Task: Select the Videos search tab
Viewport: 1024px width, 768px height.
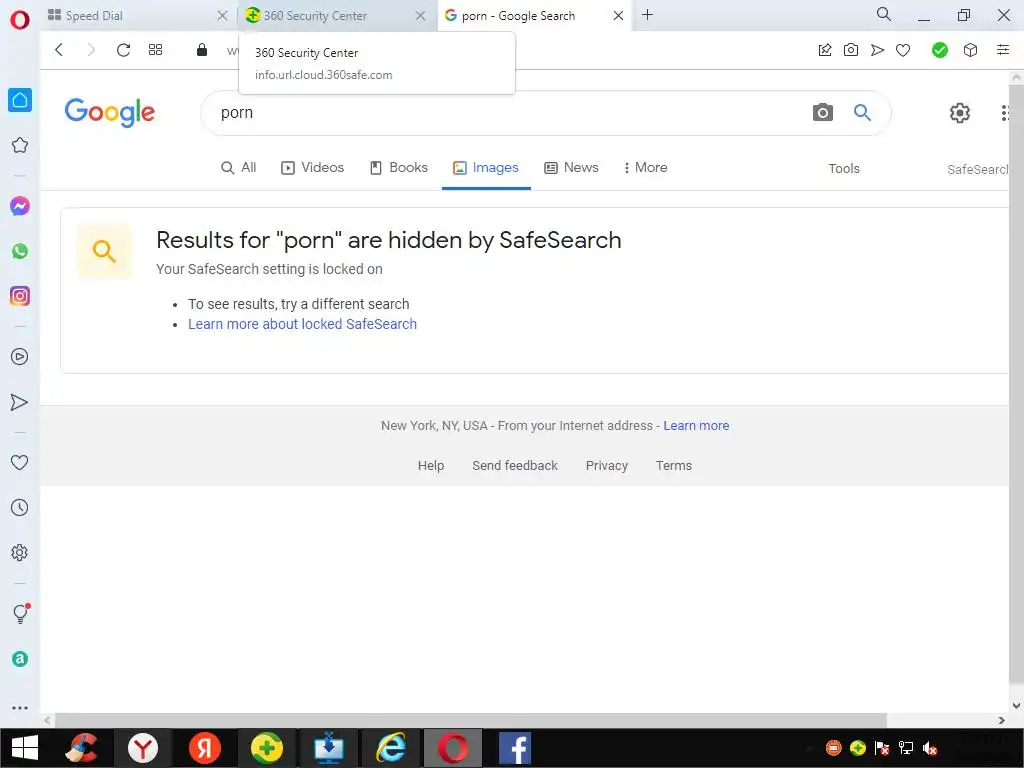Action: (312, 168)
